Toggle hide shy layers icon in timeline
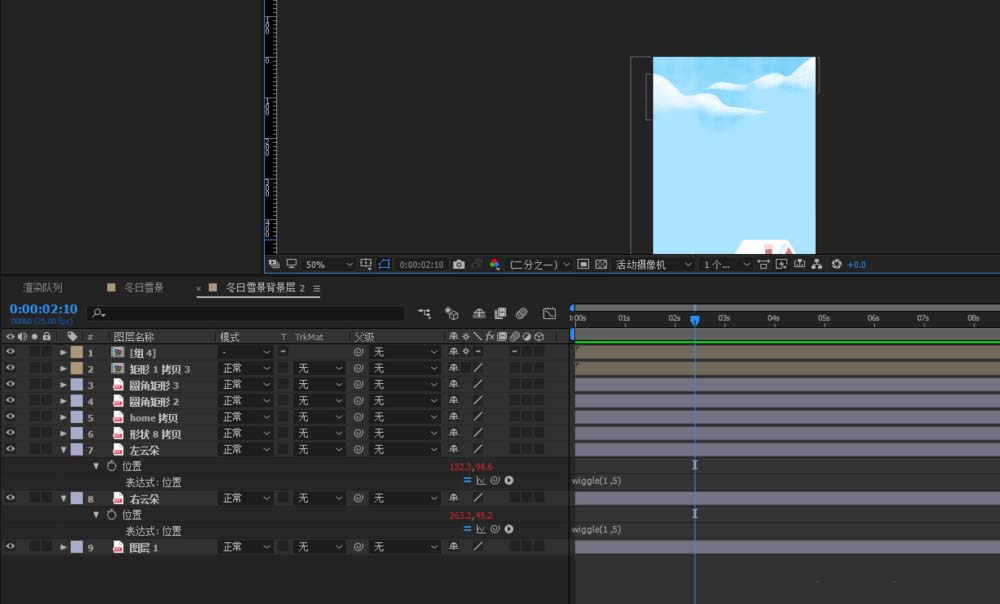 click(479, 313)
